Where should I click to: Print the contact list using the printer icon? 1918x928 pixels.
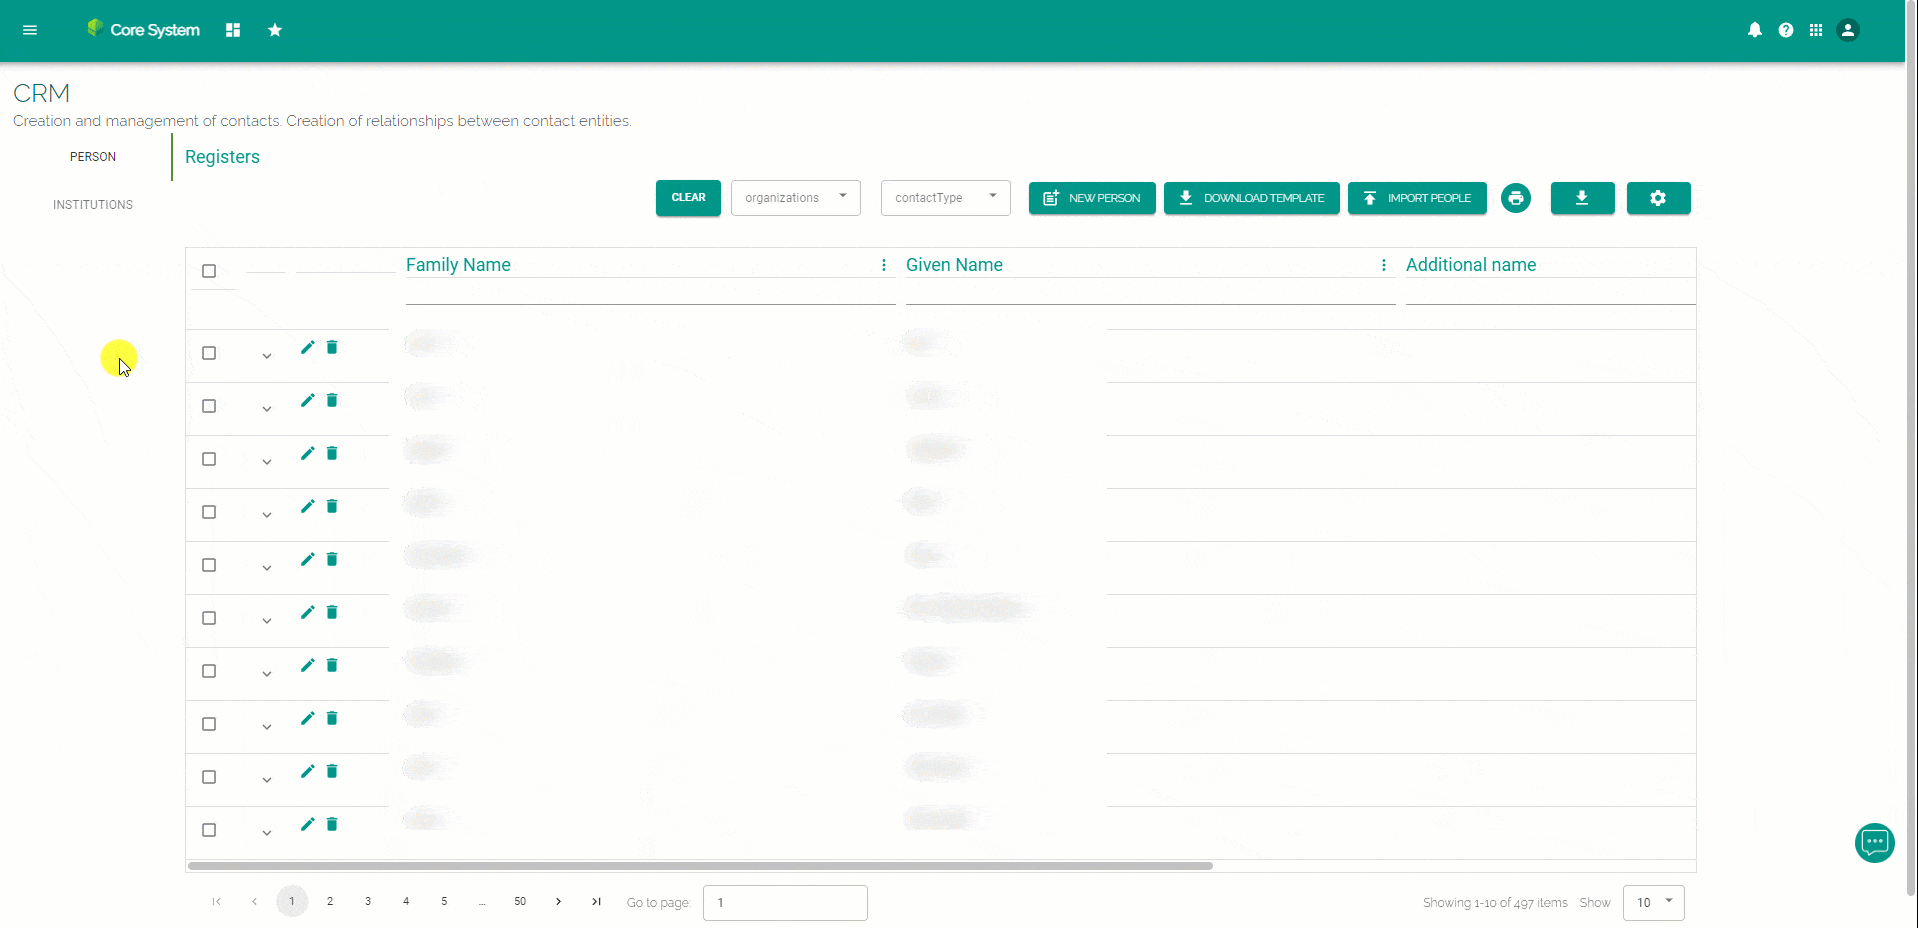1515,198
